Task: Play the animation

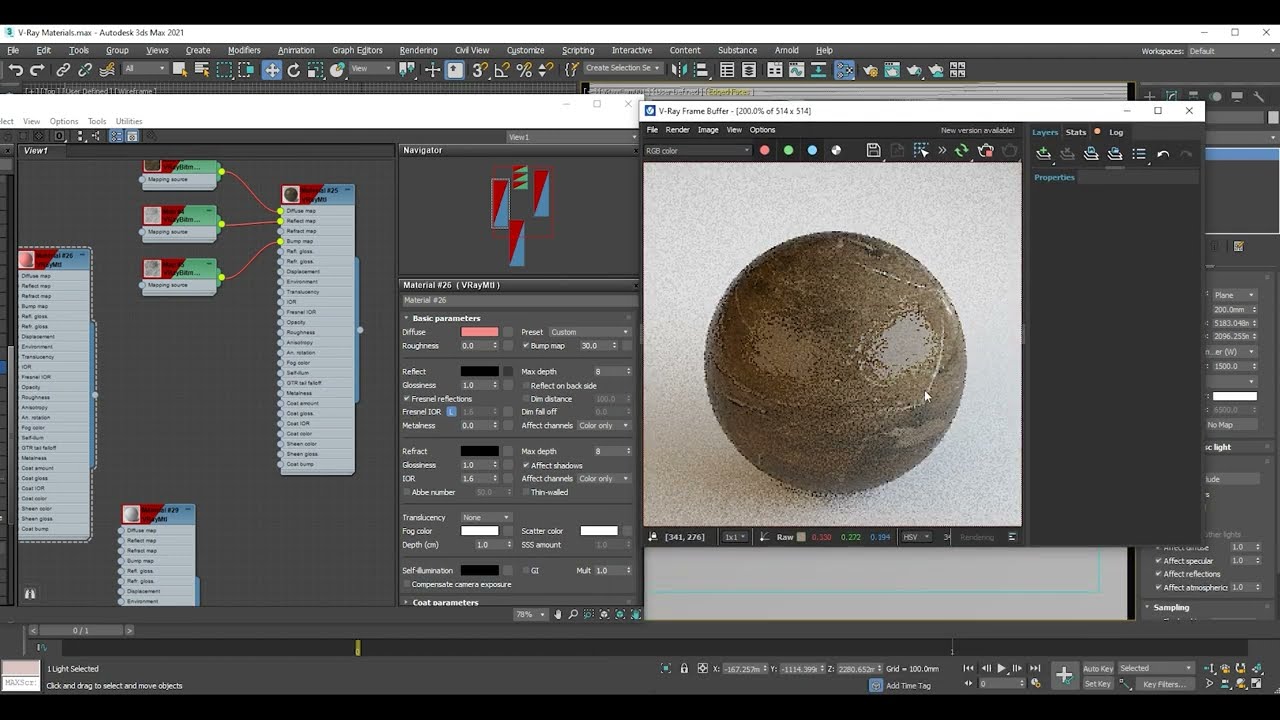Action: 1001,668
